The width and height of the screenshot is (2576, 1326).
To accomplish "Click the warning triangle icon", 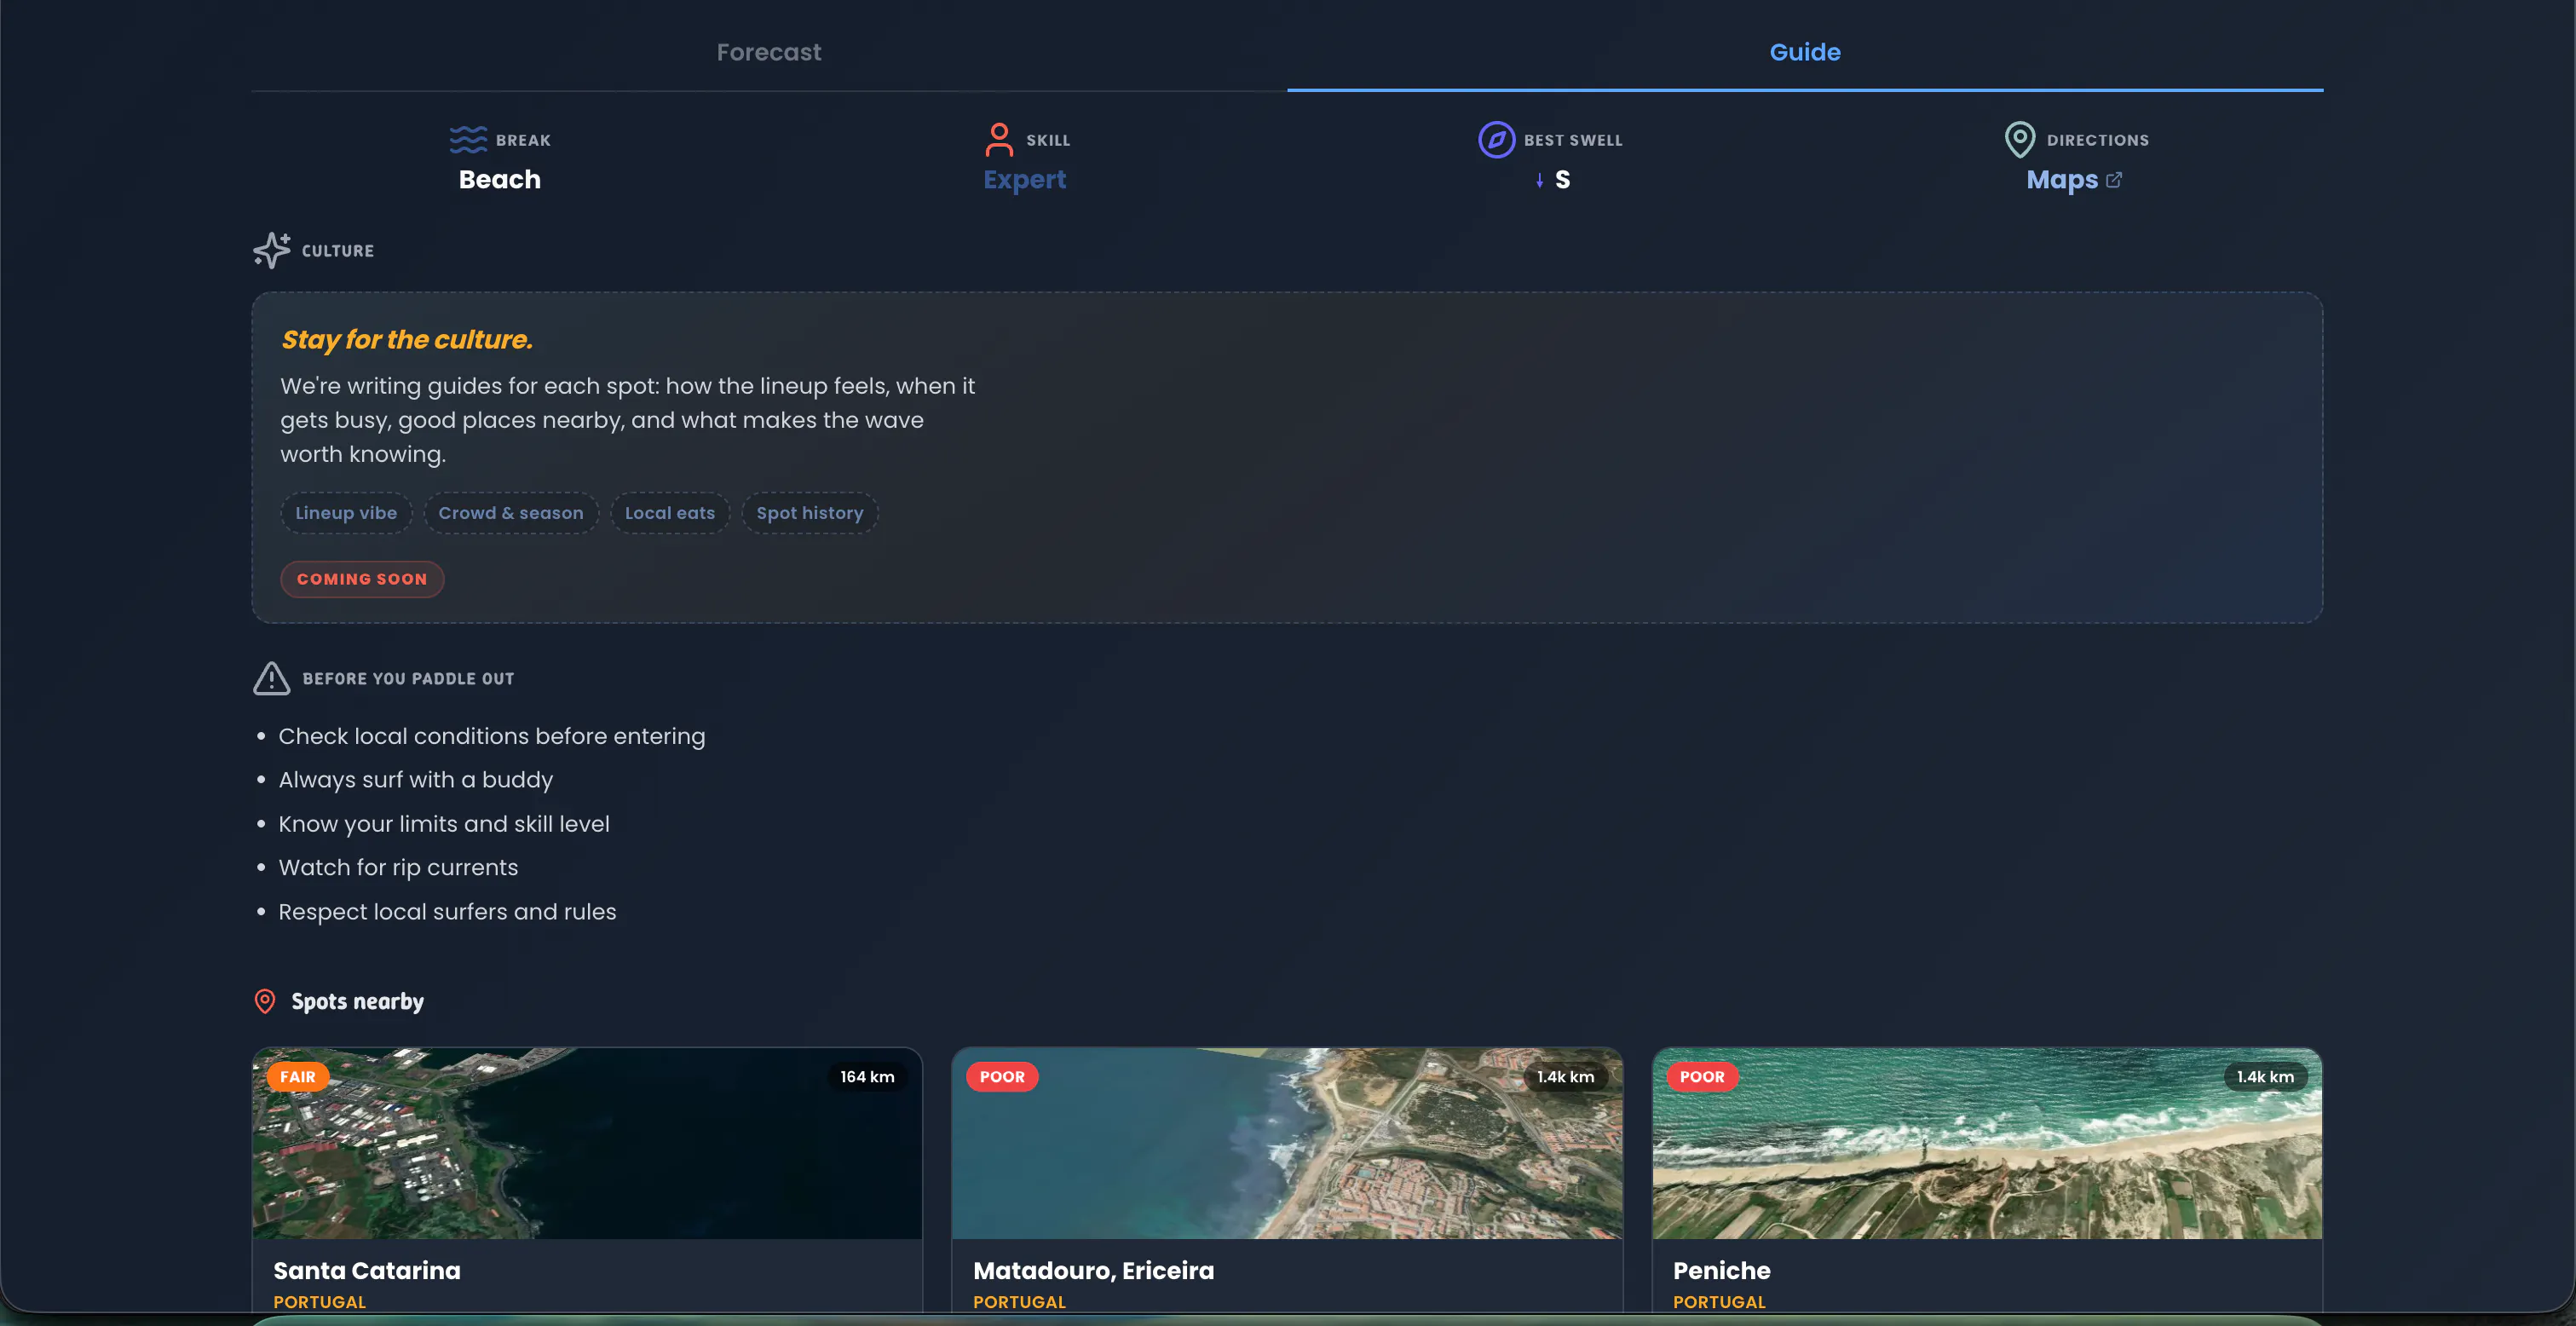I will pyautogui.click(x=272, y=678).
